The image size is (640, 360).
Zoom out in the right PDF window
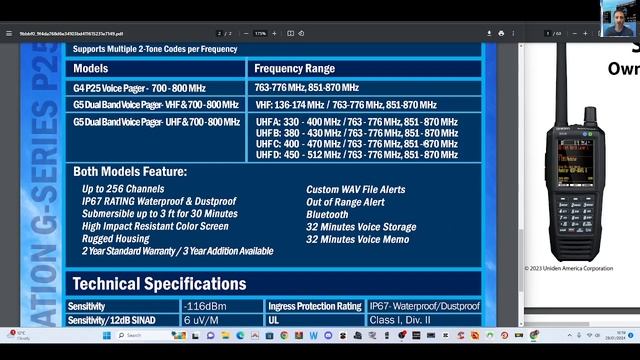point(575,33)
